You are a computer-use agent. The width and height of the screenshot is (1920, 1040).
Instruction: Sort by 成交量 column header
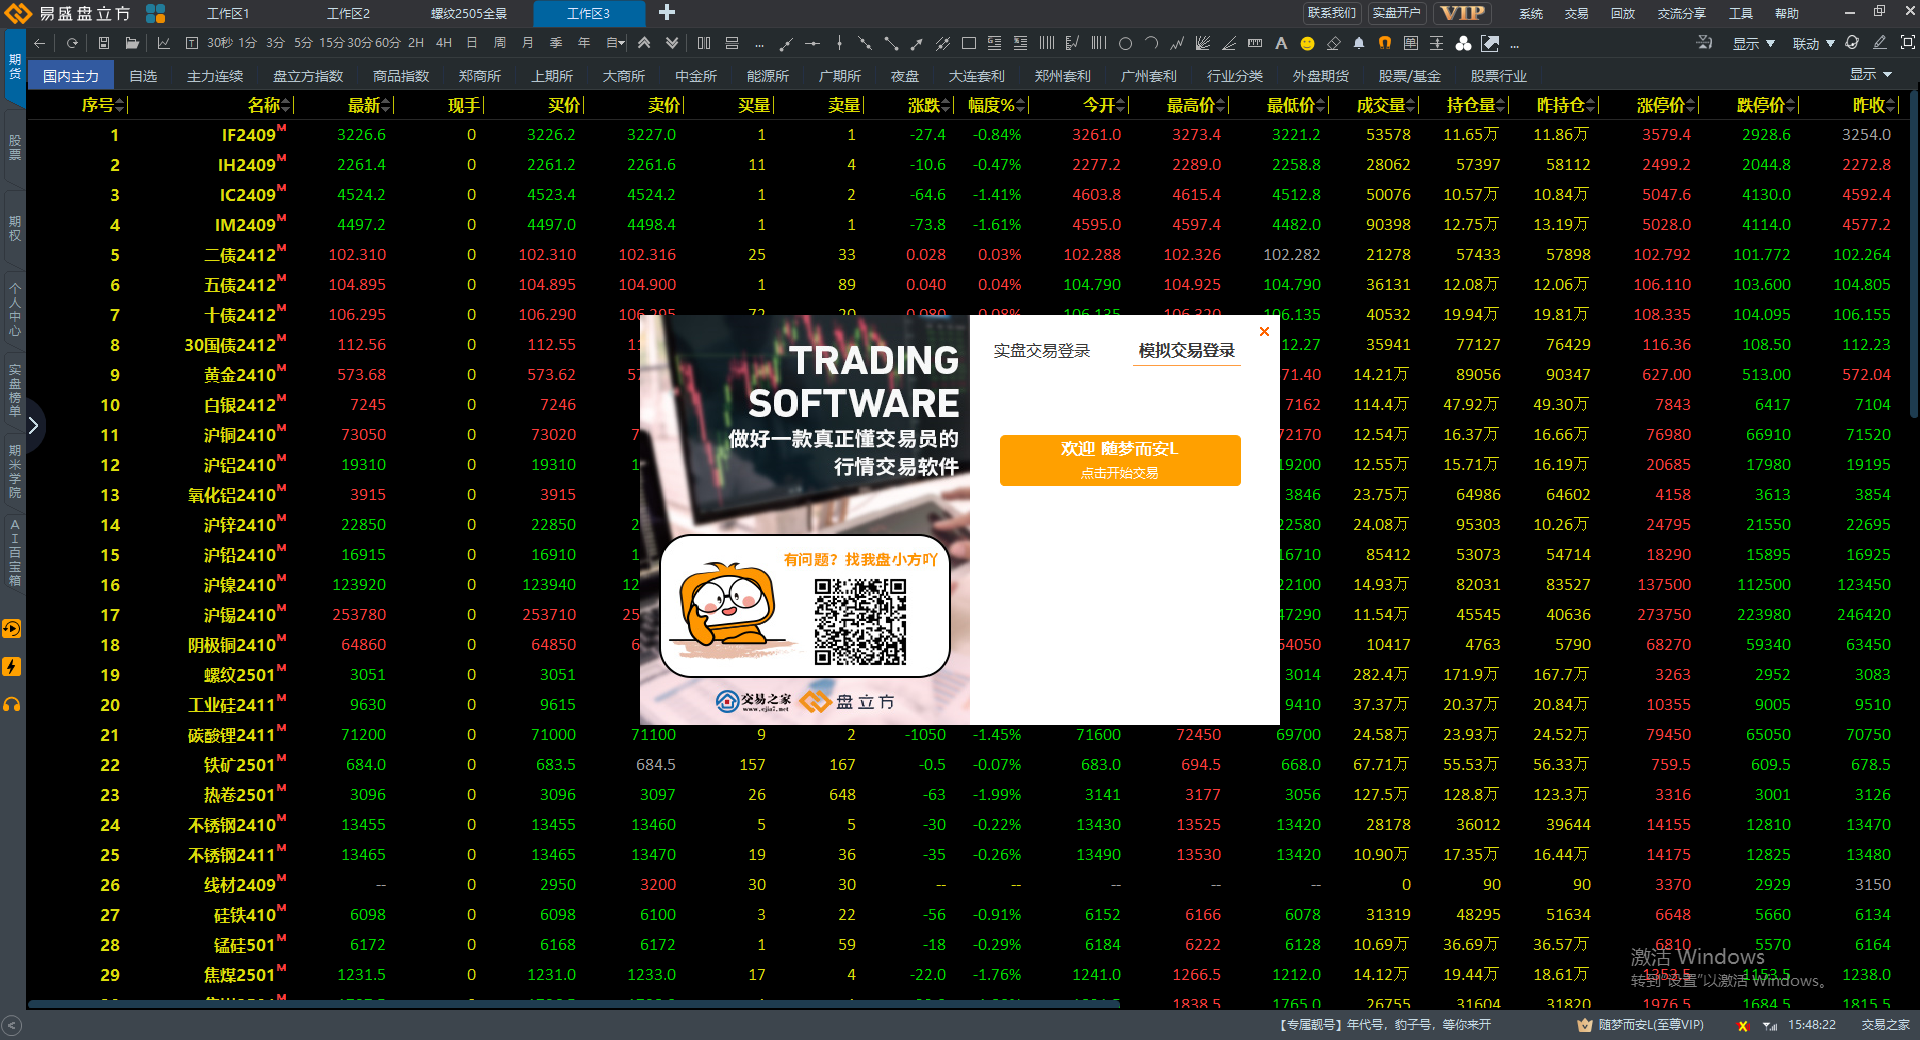click(x=1387, y=105)
